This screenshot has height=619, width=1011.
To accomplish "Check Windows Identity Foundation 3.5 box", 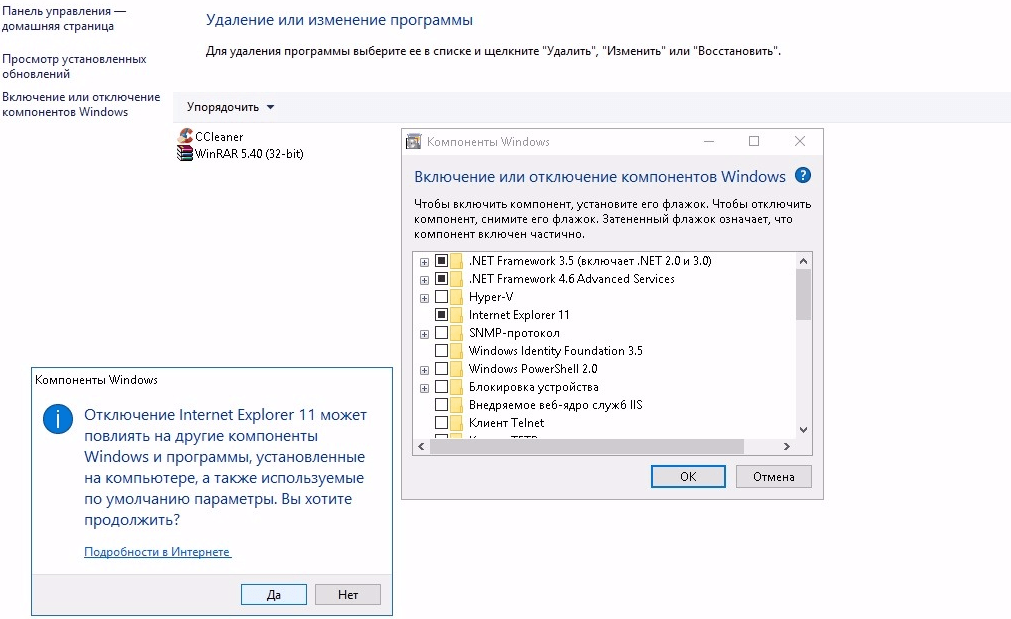I will coord(442,351).
